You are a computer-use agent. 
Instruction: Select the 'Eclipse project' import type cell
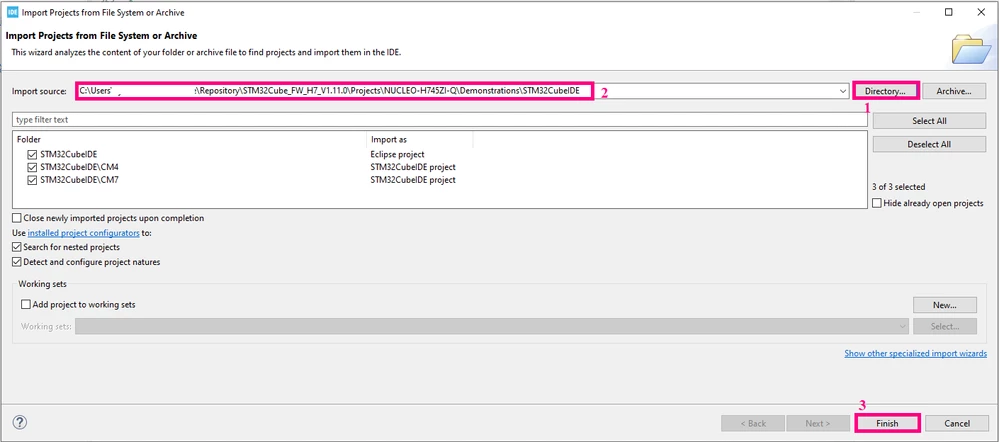tap(397, 154)
